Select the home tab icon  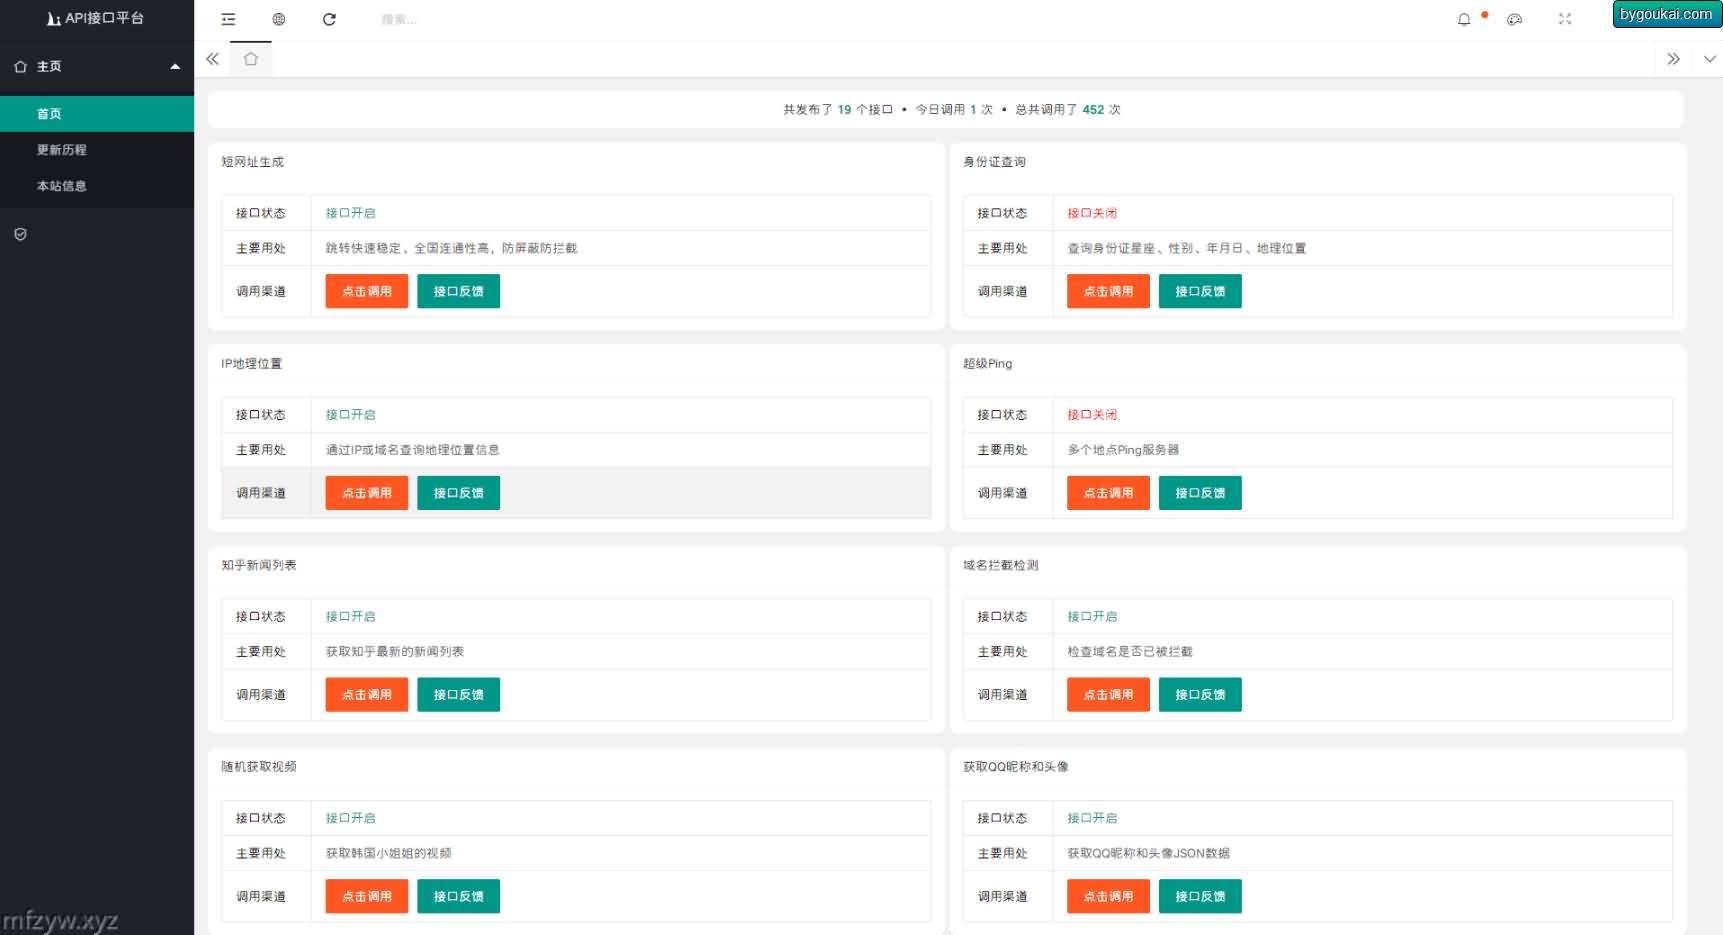coord(251,59)
